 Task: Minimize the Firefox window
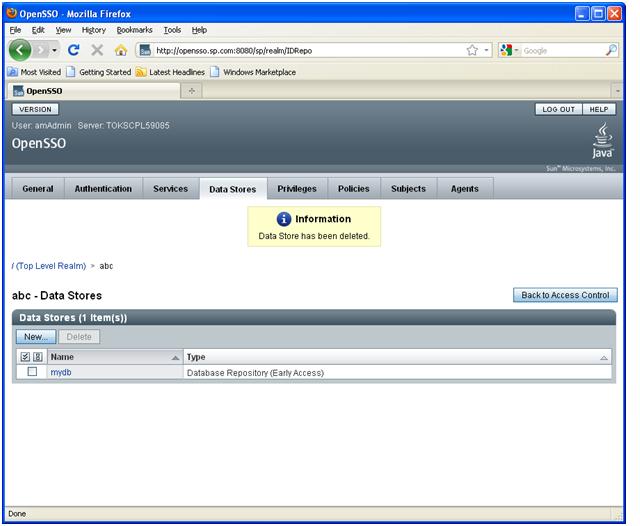point(582,13)
